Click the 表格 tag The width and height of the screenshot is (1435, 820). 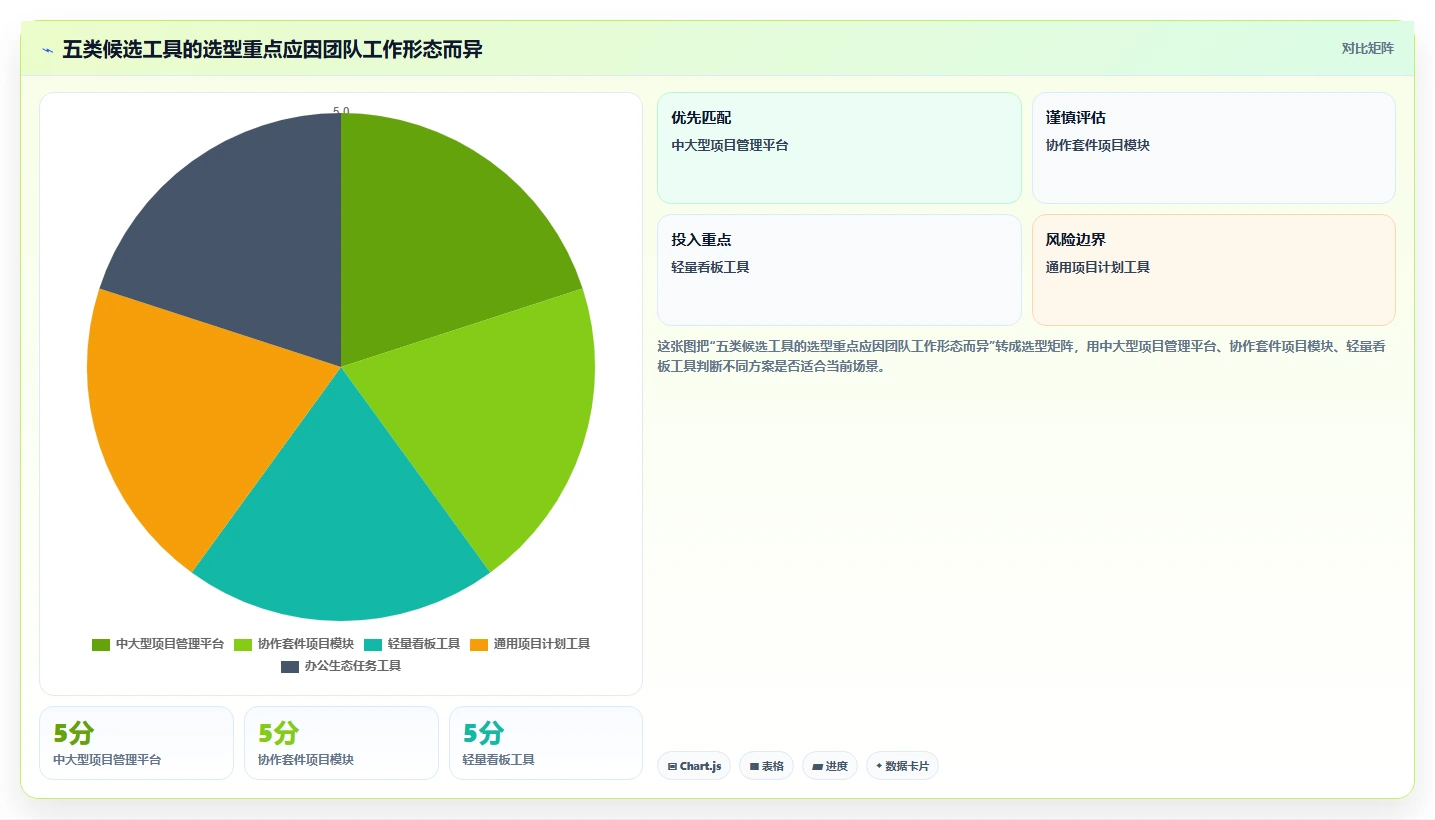tap(767, 766)
